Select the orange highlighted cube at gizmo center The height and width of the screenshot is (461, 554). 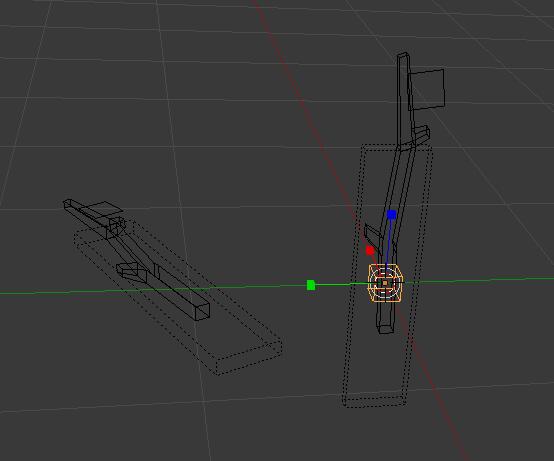point(385,283)
